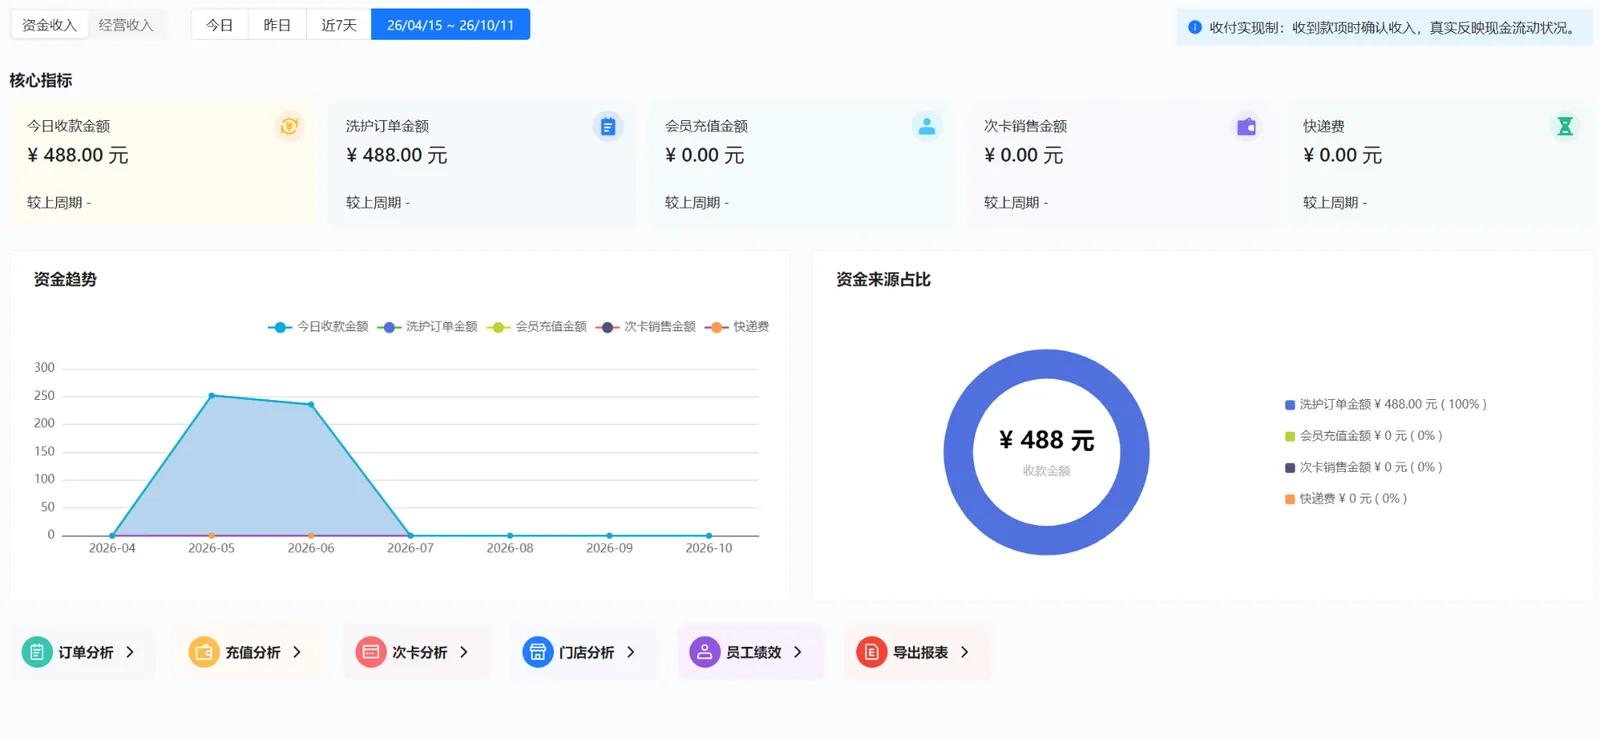Switch to the 经营收入 tab
The width and height of the screenshot is (1600, 742).
[126, 25]
